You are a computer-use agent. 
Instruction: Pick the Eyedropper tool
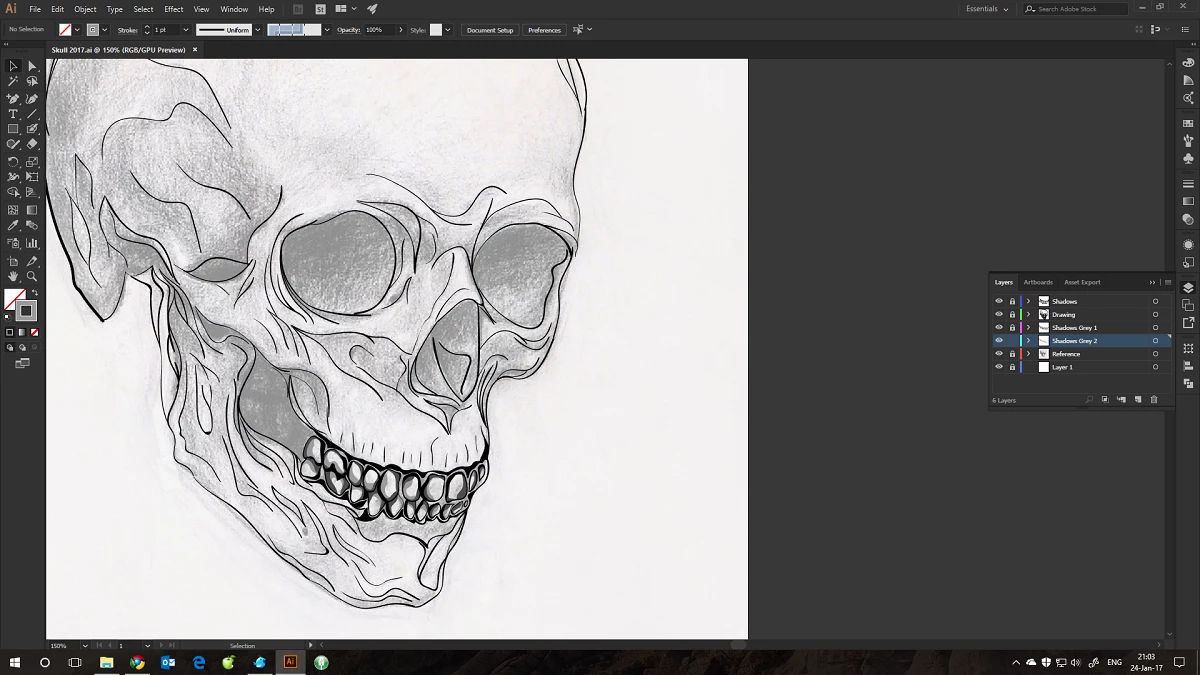[13, 226]
